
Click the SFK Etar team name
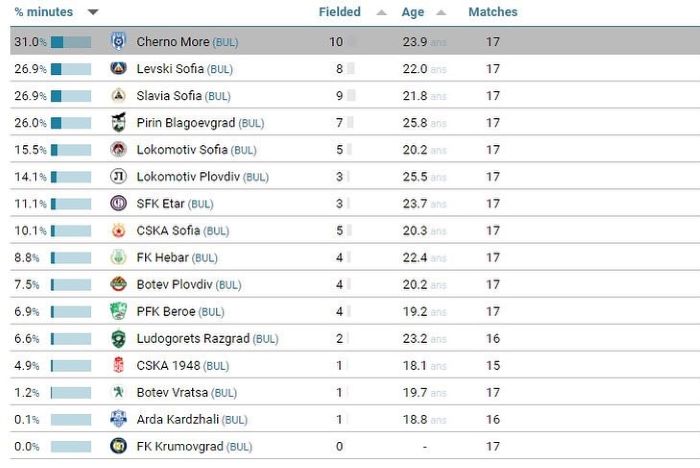[x=160, y=204]
